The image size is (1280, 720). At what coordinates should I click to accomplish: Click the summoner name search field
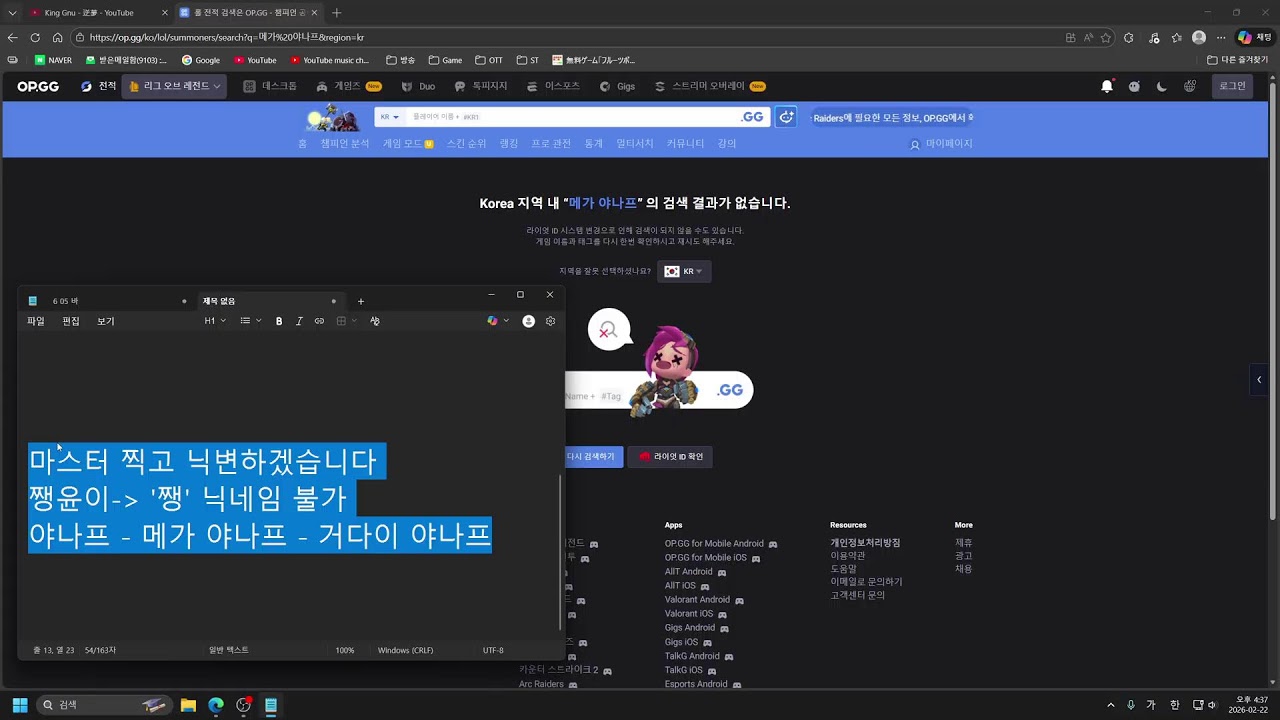click(570, 117)
